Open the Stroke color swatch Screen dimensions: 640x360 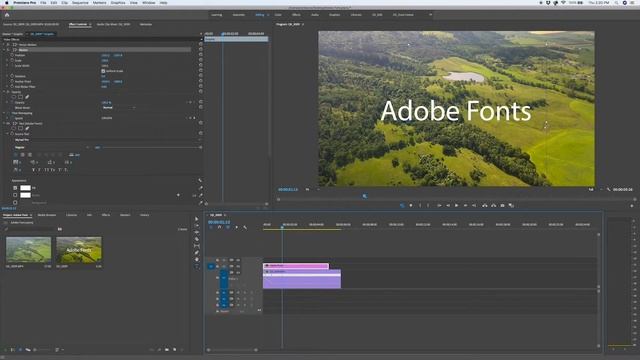25,195
